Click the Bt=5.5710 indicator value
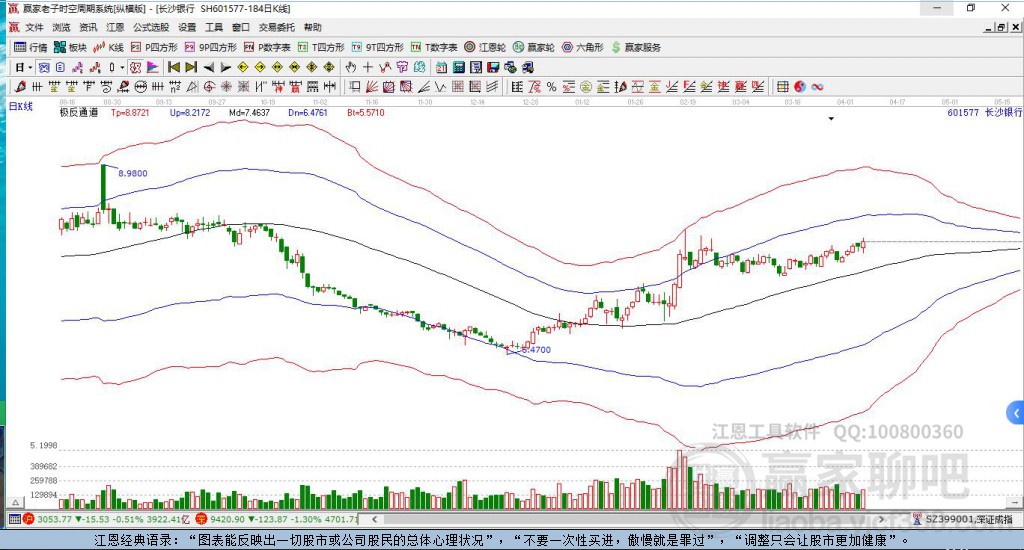1024x550 pixels. (x=366, y=112)
